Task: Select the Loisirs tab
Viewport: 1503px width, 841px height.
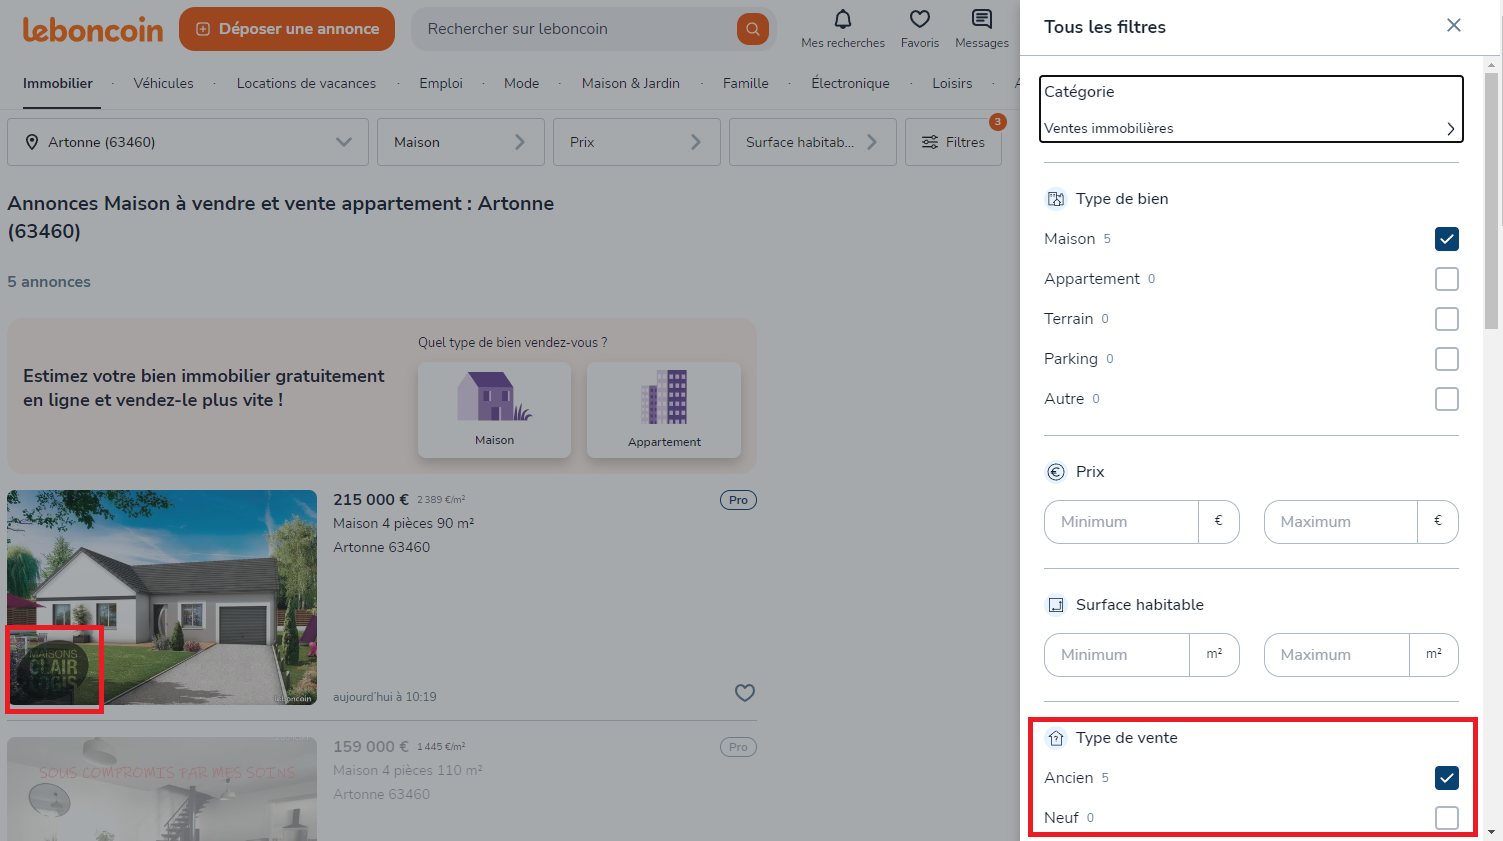Action: coord(953,84)
